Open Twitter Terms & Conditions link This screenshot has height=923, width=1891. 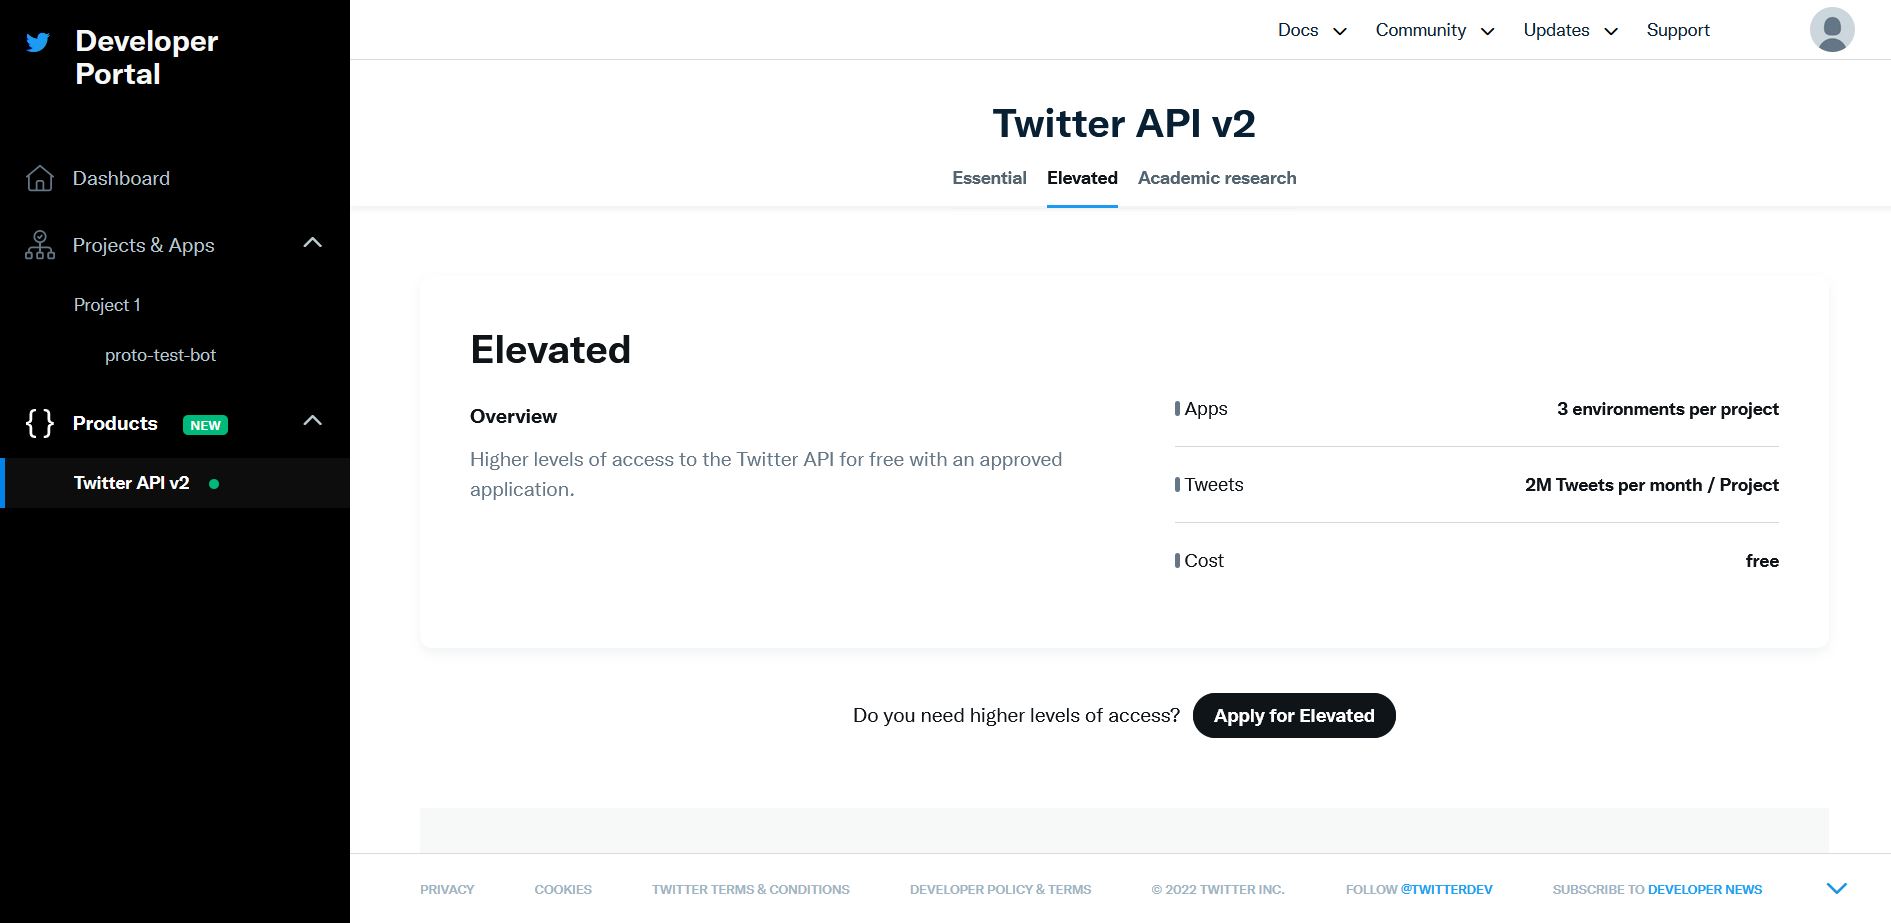pyautogui.click(x=751, y=889)
